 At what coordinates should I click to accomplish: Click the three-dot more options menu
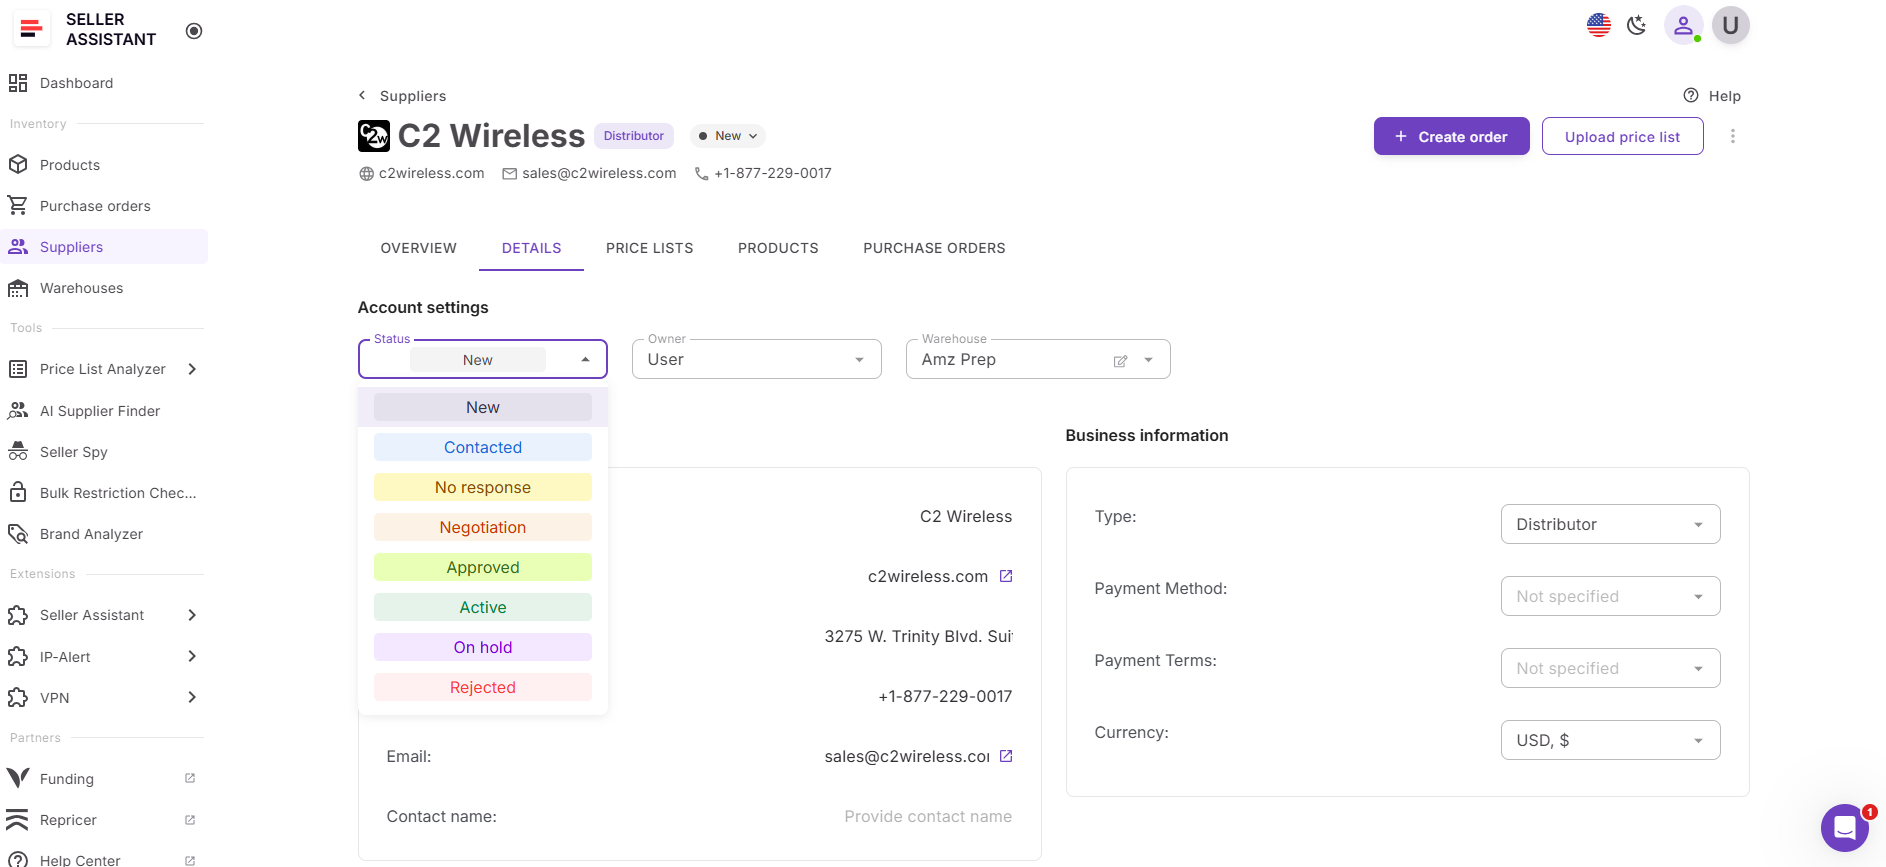(1732, 136)
